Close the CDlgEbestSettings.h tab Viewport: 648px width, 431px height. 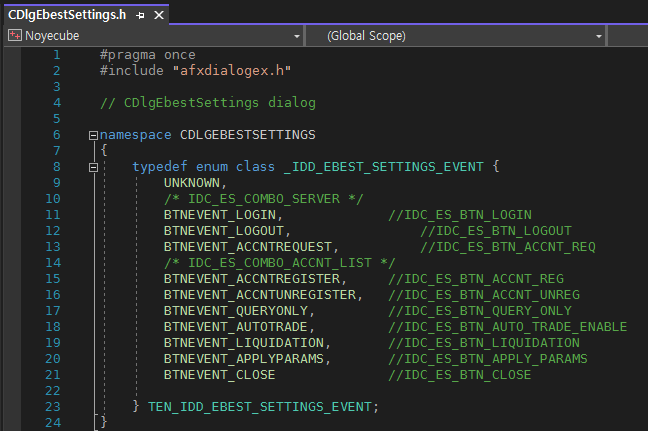coord(159,15)
